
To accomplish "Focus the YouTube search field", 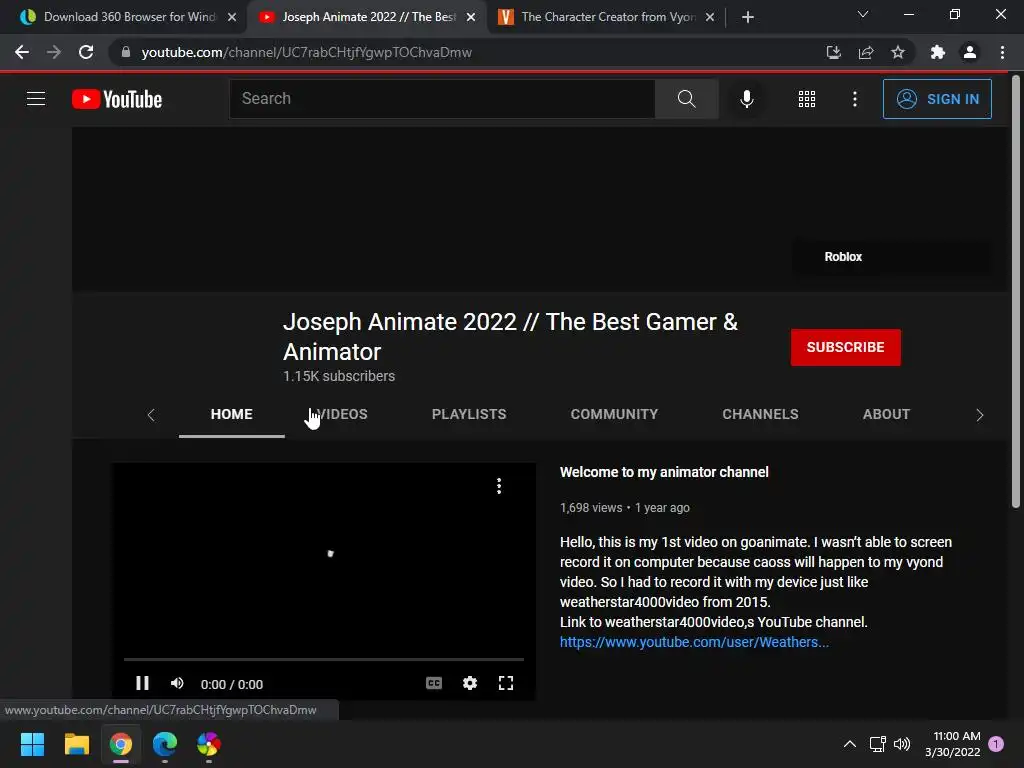I will click(x=442, y=99).
